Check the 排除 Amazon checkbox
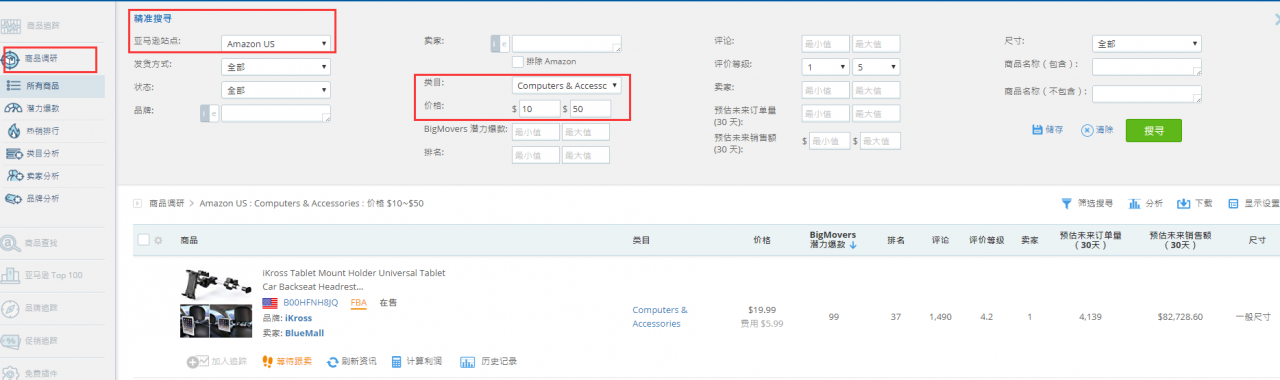Screen dimensions: 1280x380 518,62
